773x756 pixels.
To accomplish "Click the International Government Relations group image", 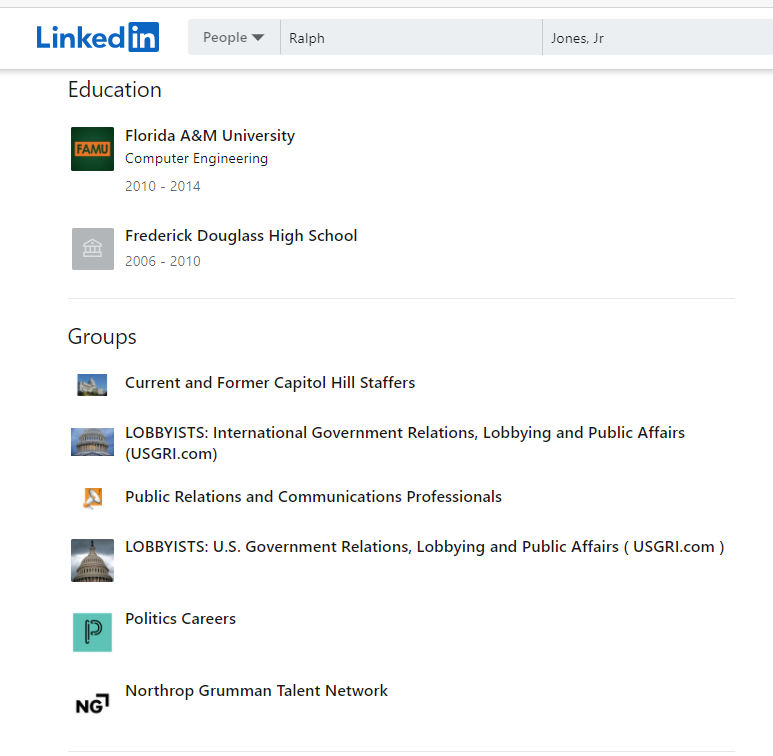I will coord(92,442).
